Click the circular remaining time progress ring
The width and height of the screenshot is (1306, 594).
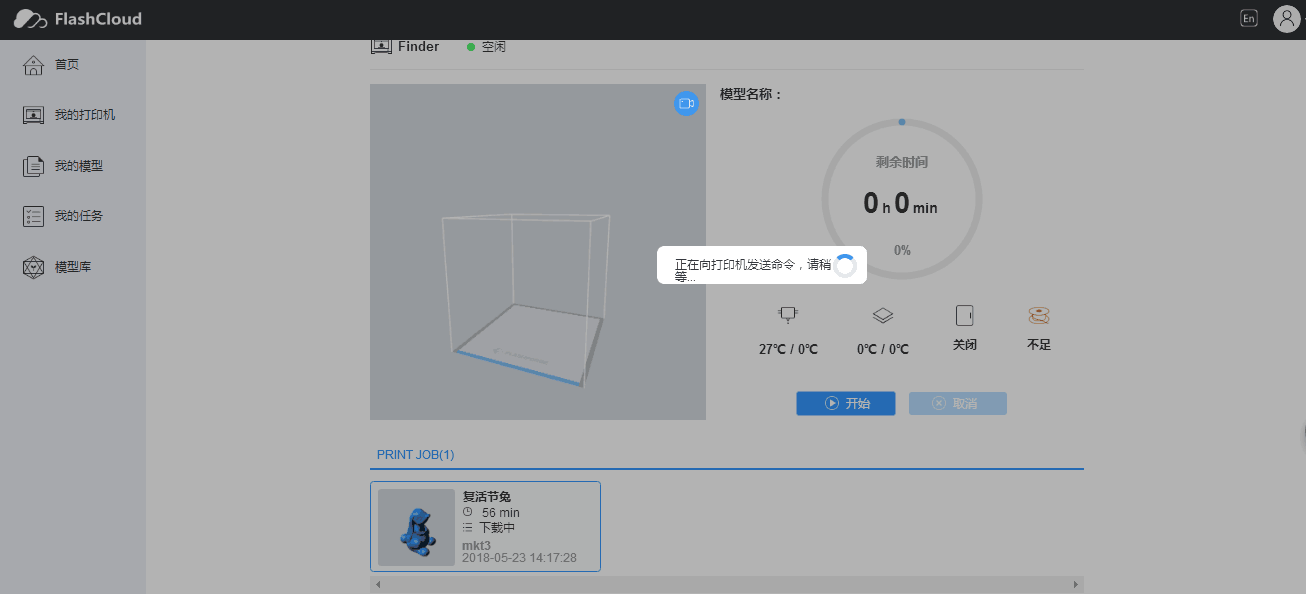coord(902,199)
